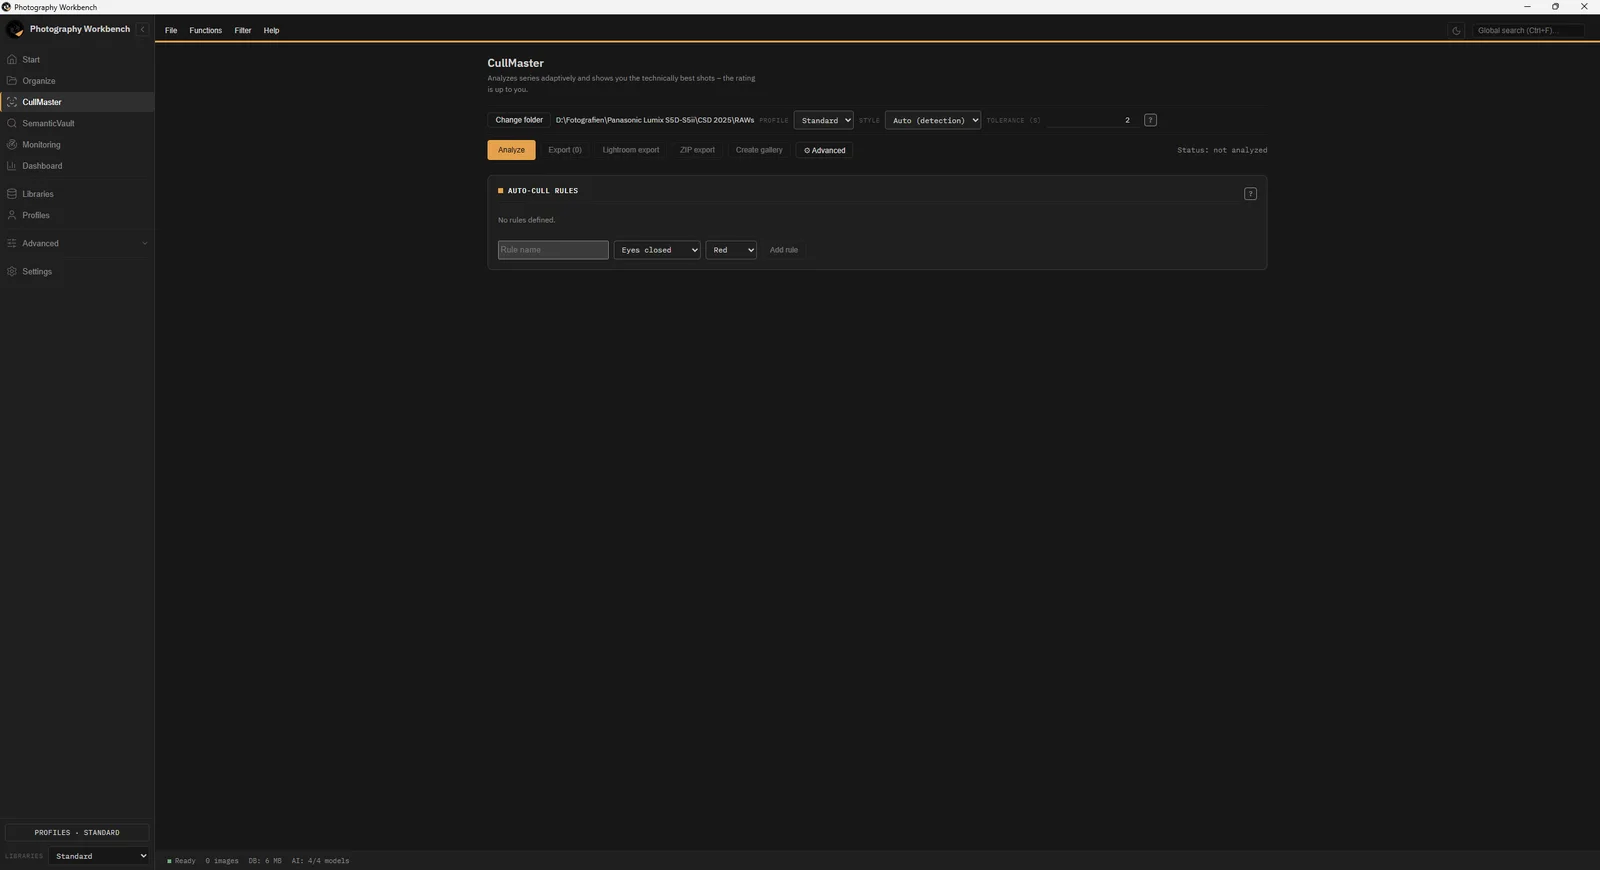Click the Create gallery button
Viewport: 1600px width, 870px height.
click(759, 150)
